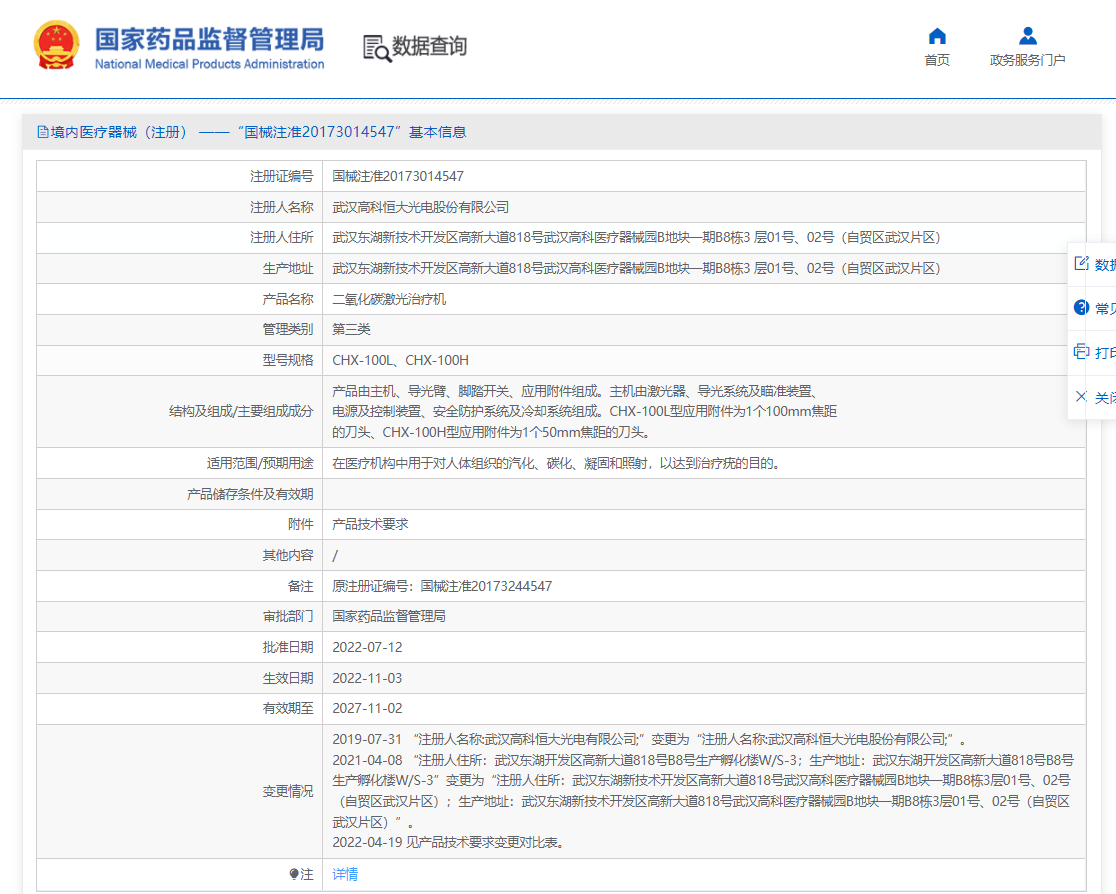
Task: Click the document icon before 境内医疗器械
Action: click(x=43, y=132)
